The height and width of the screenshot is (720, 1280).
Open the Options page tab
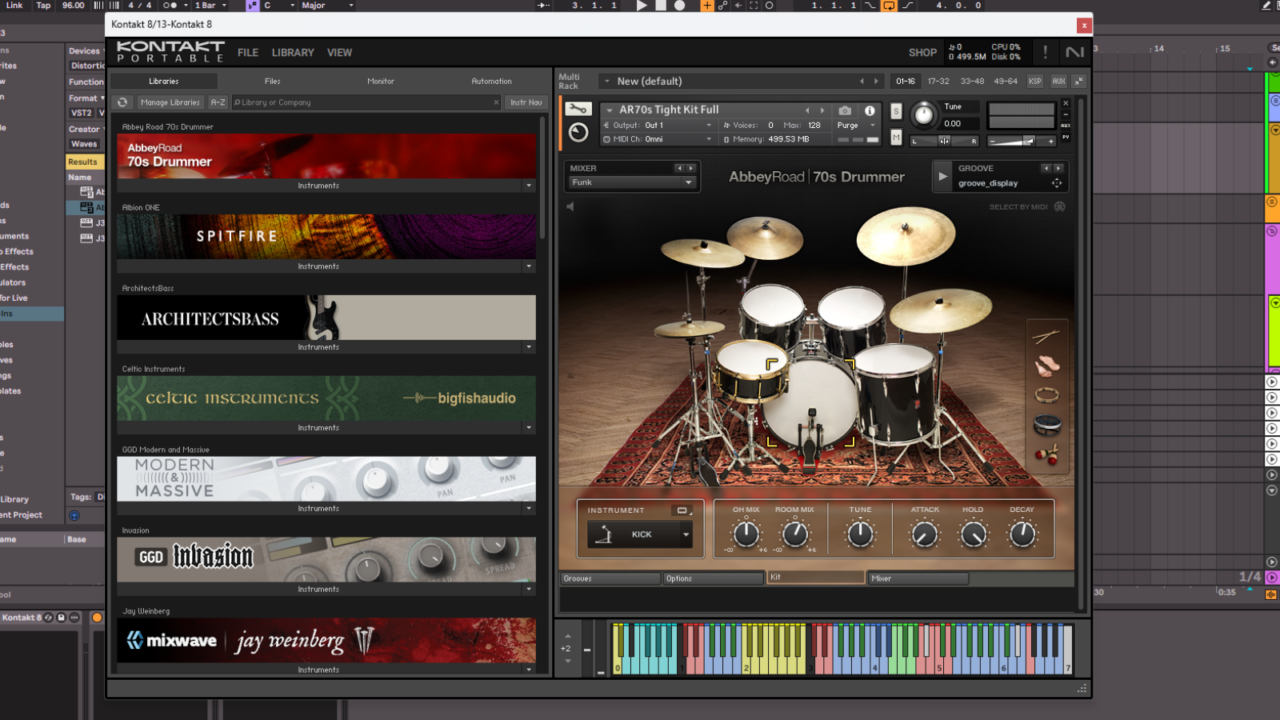[x=714, y=579]
